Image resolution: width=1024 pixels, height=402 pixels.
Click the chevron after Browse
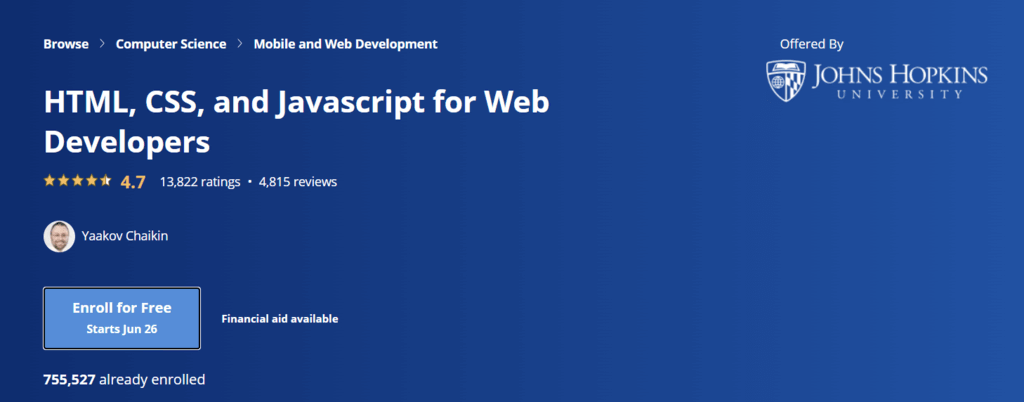point(102,44)
